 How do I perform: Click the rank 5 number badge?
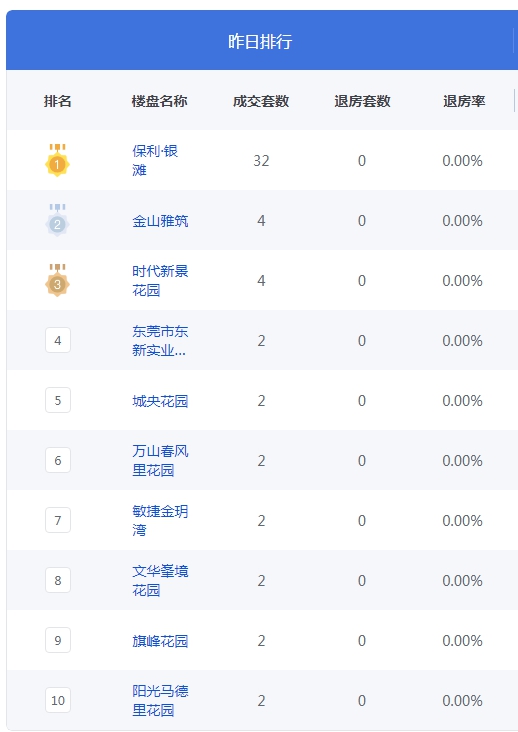pos(58,400)
